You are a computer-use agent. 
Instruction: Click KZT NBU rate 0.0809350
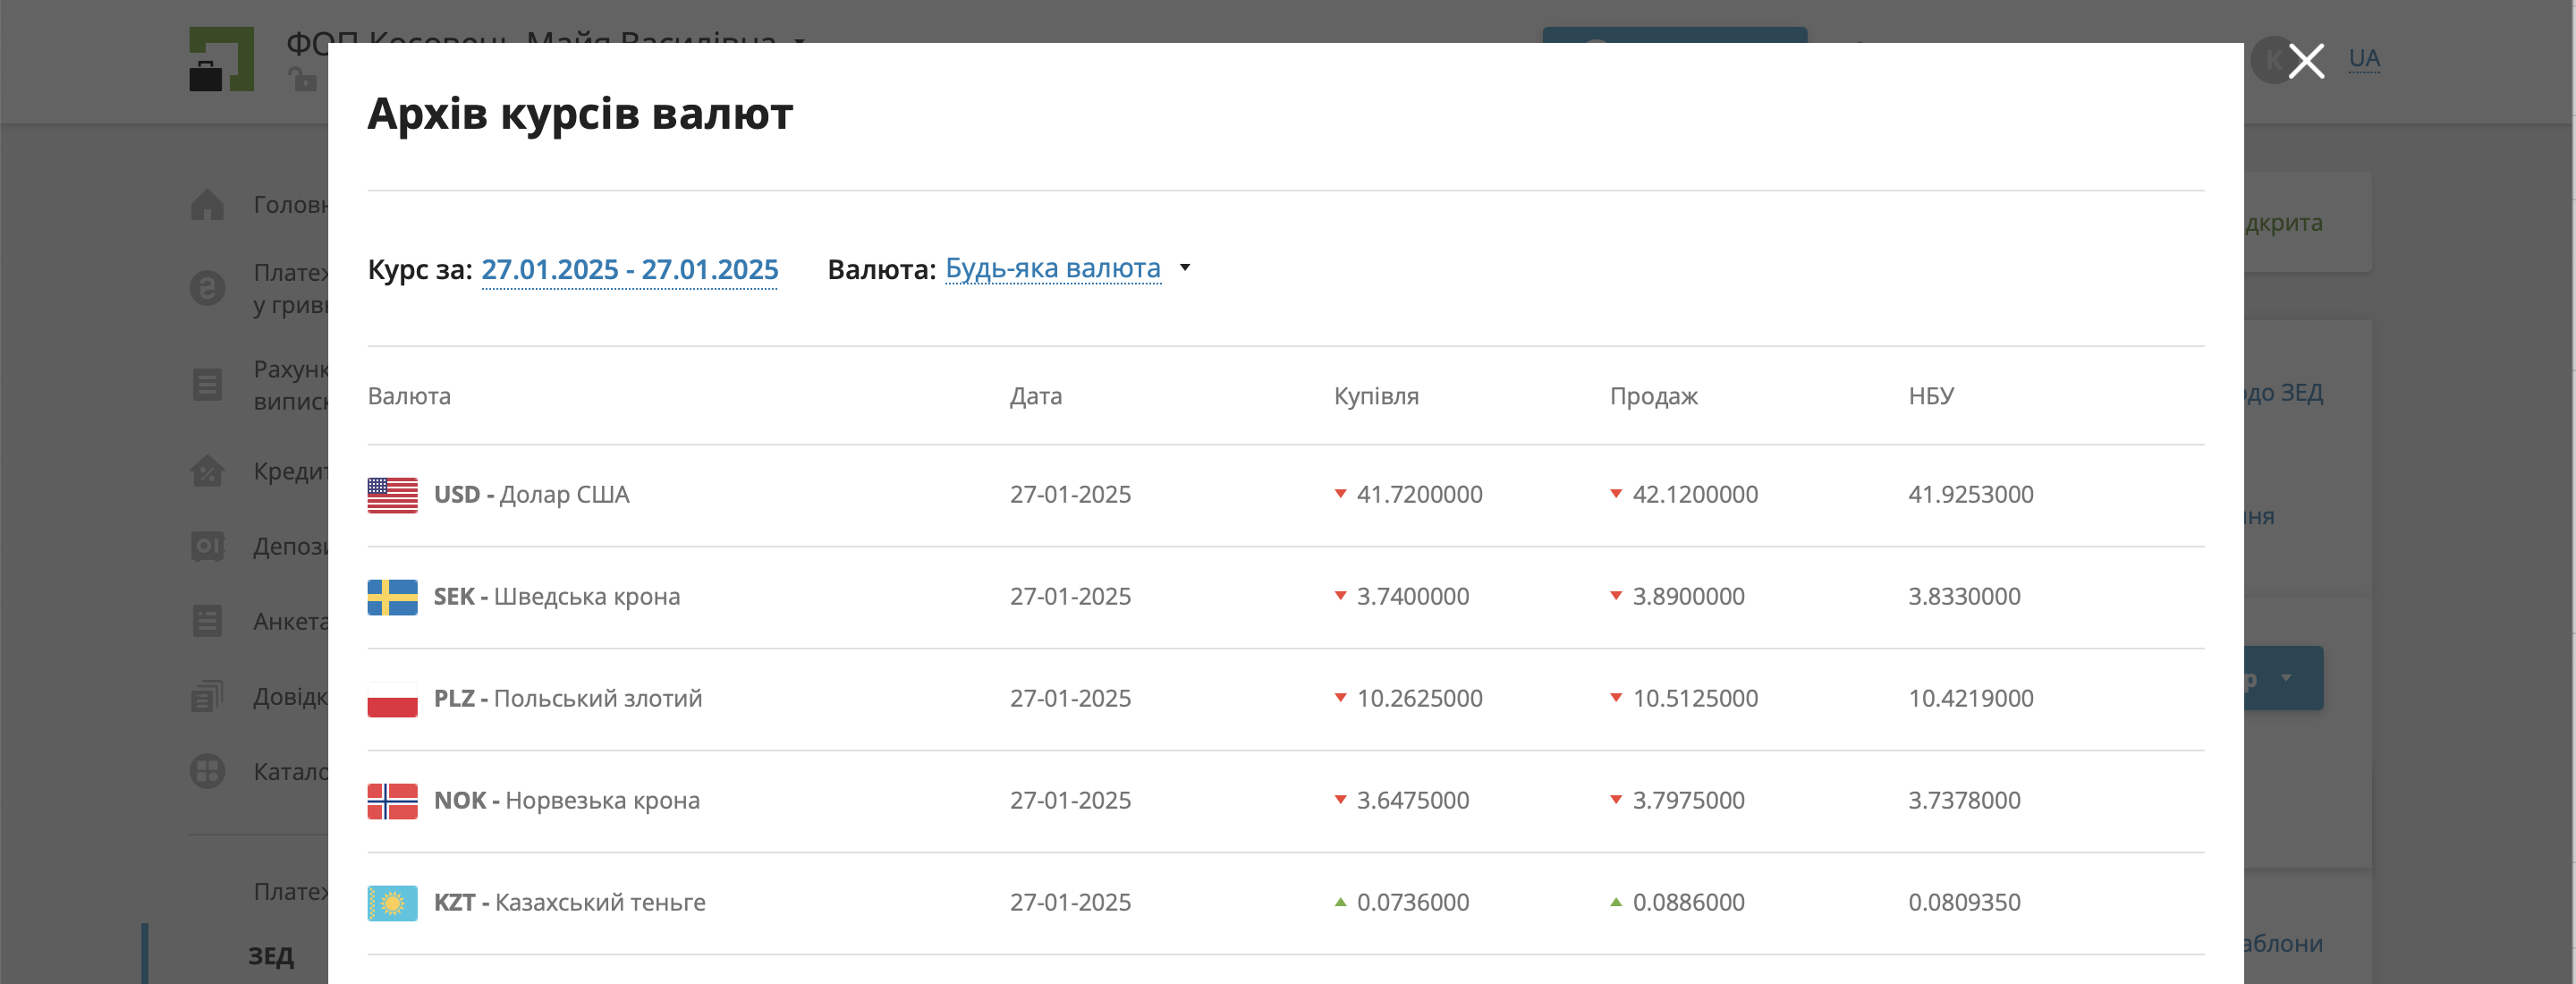coord(1964,902)
